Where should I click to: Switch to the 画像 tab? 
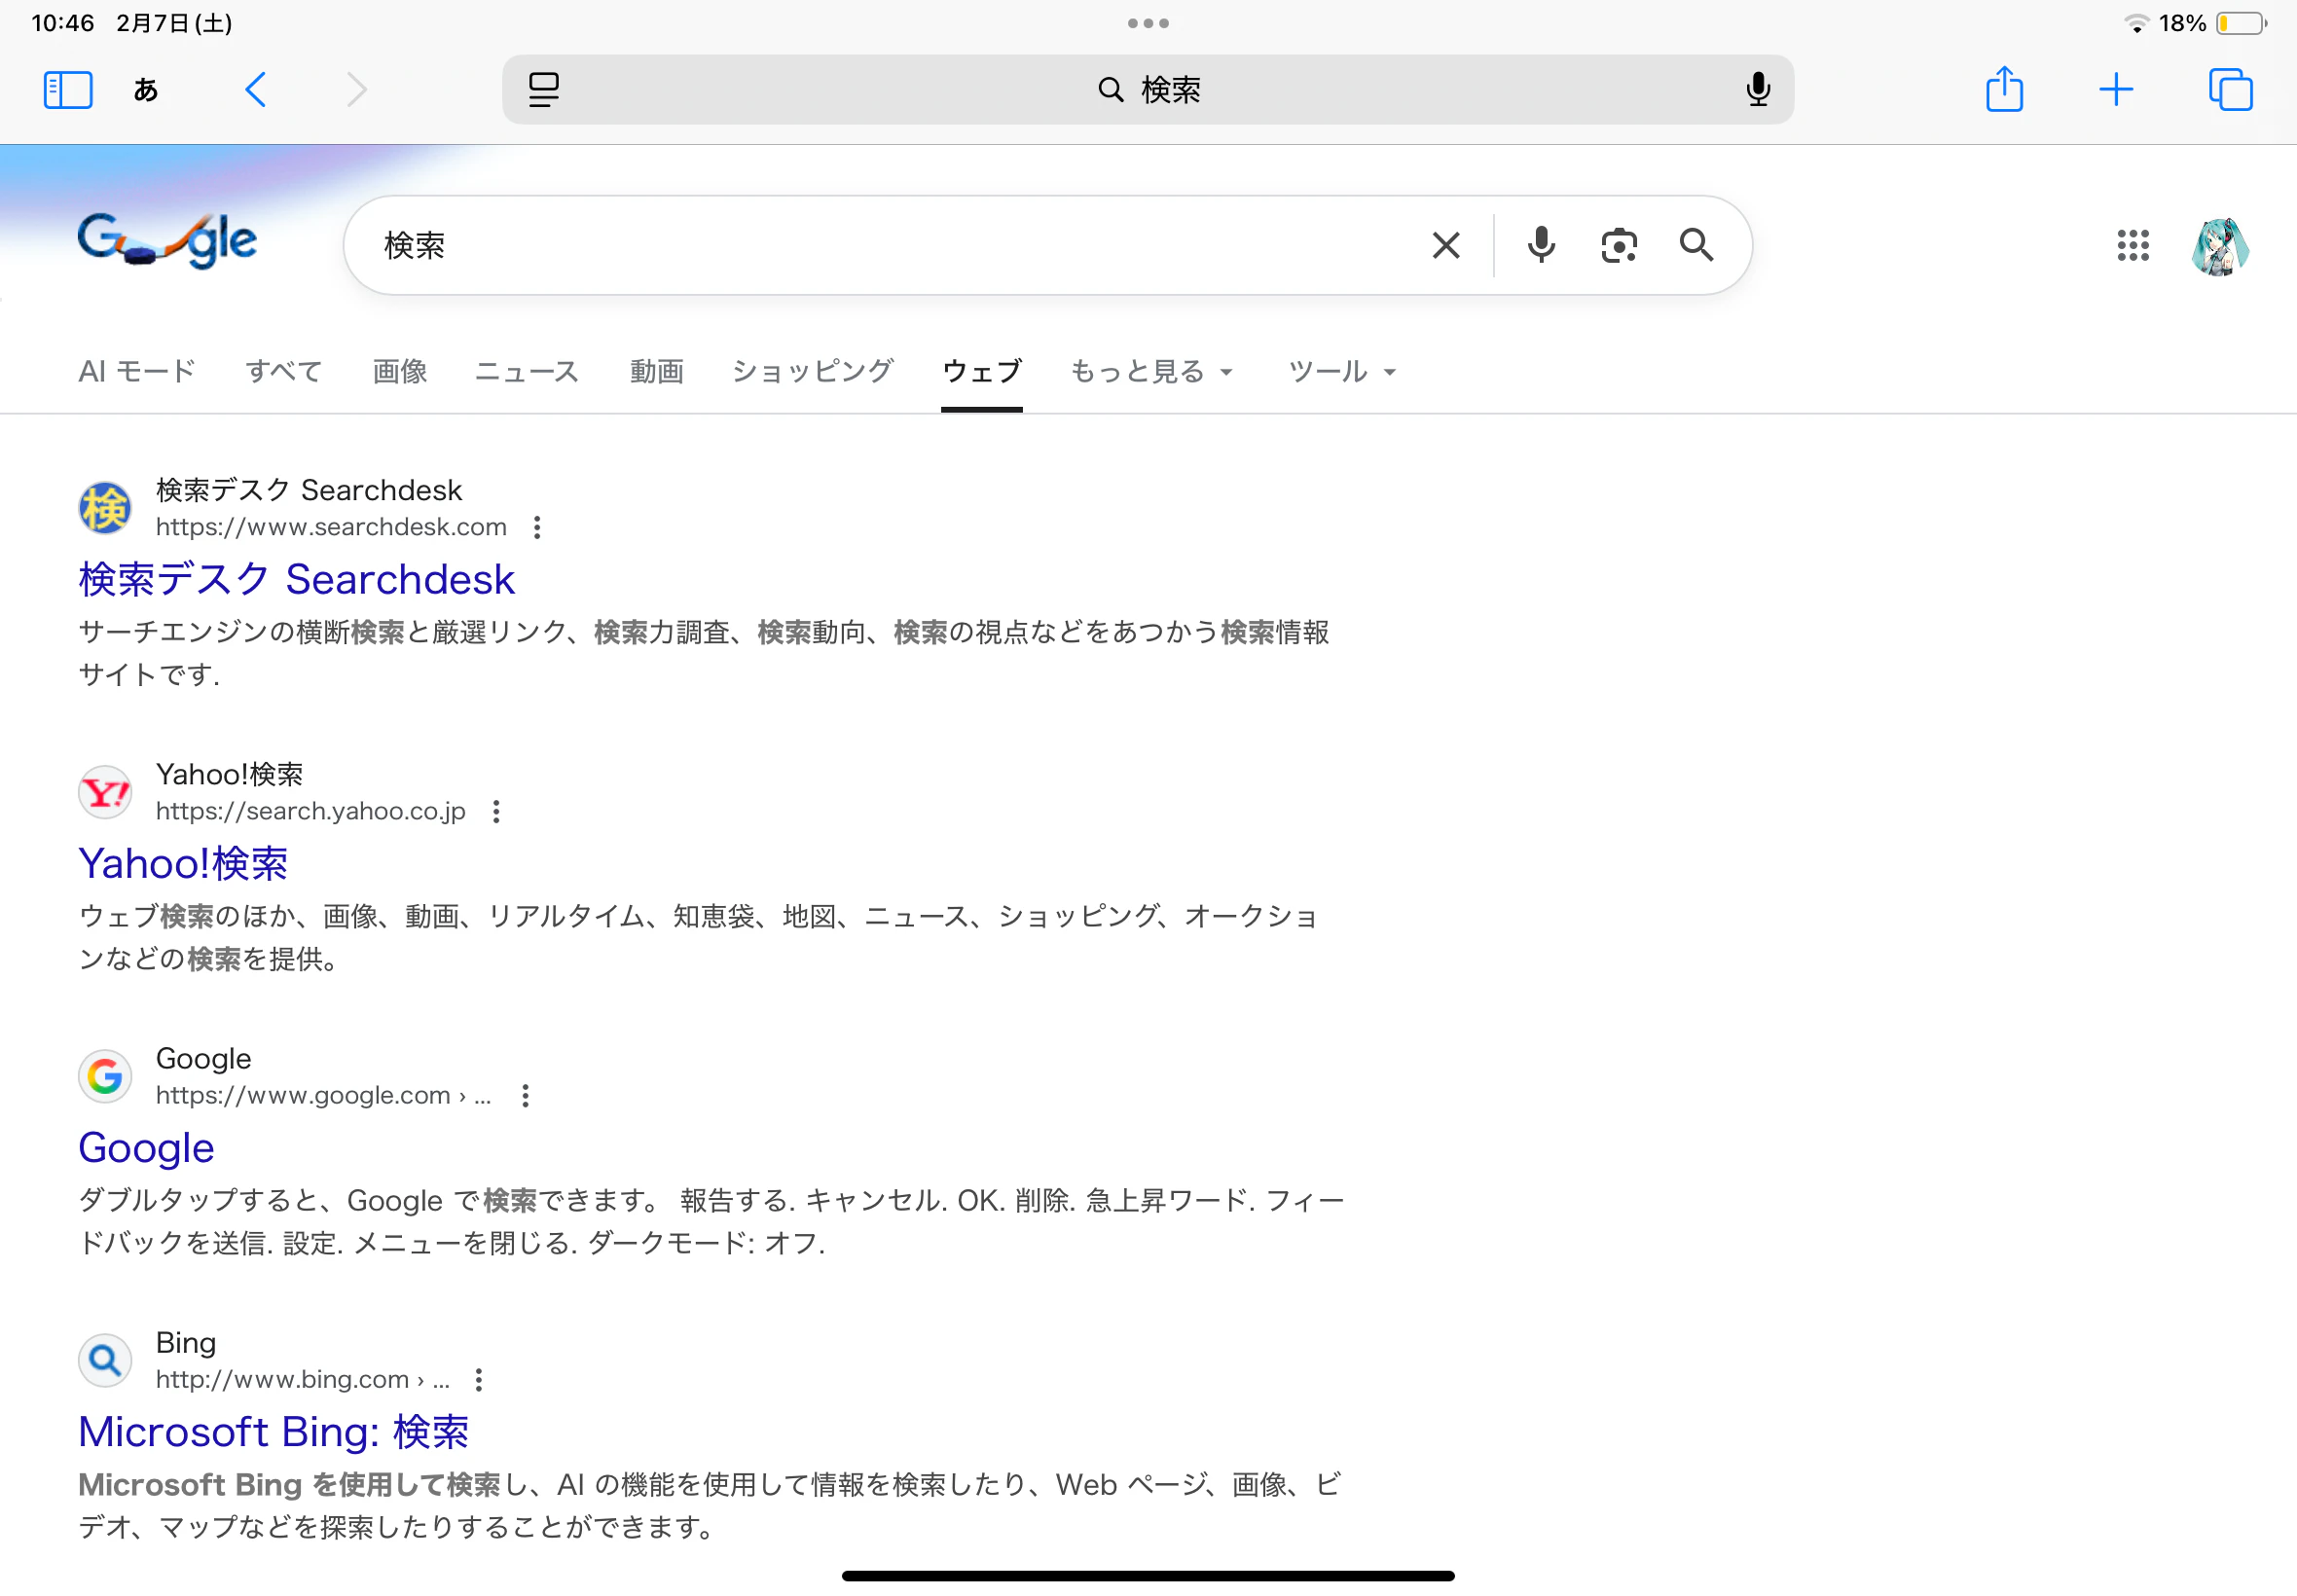400,371
